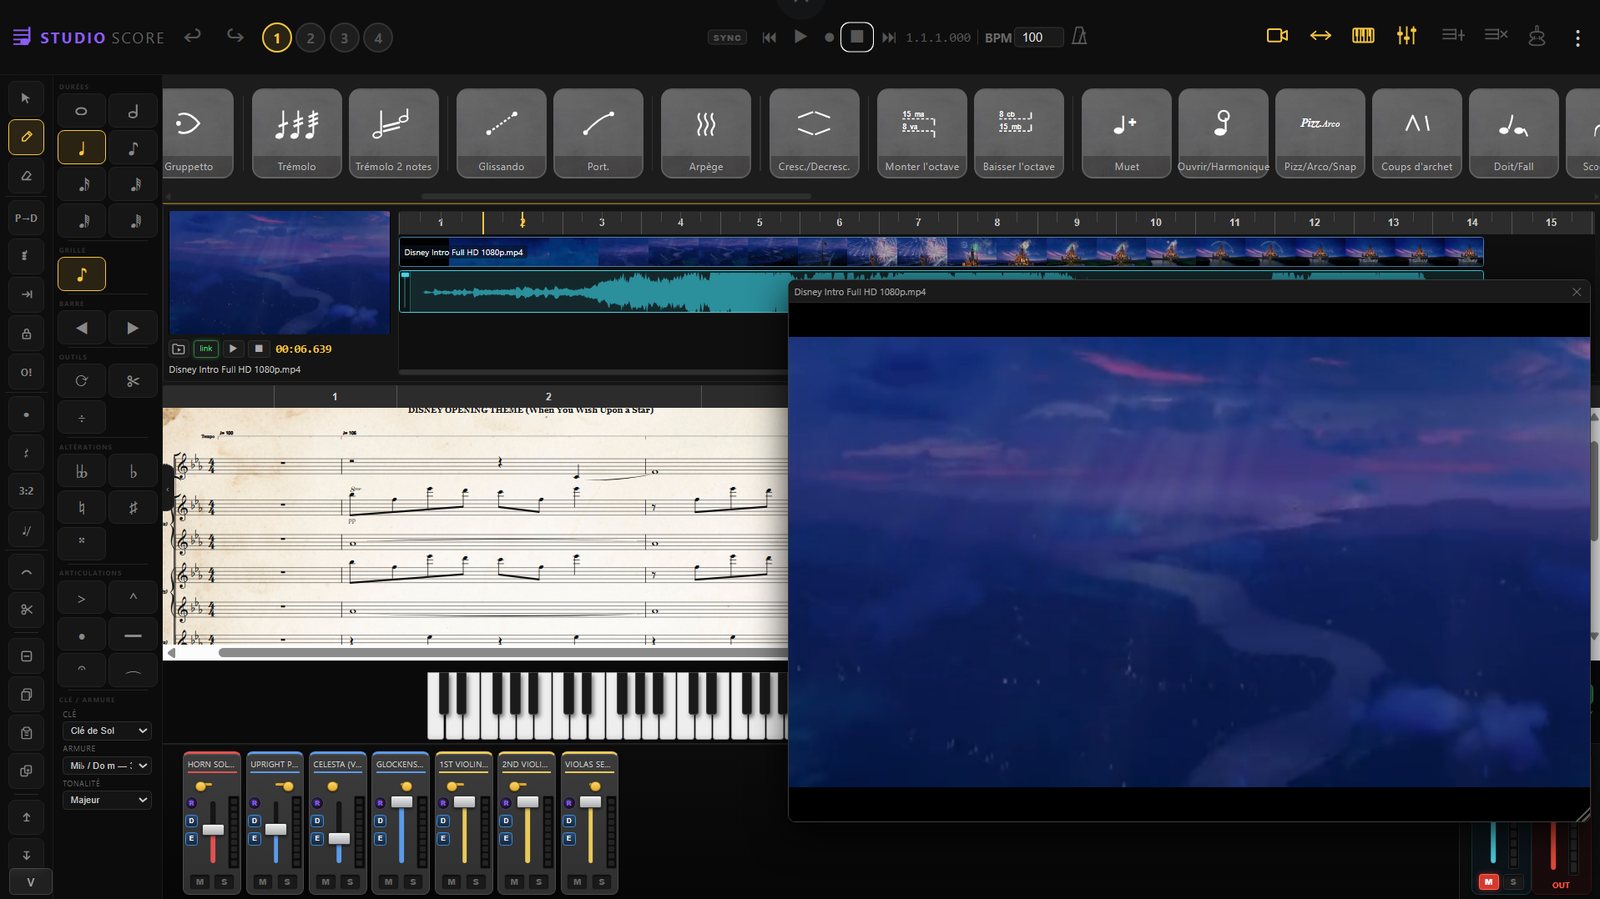Click the scissors tool under Outils

tap(133, 381)
